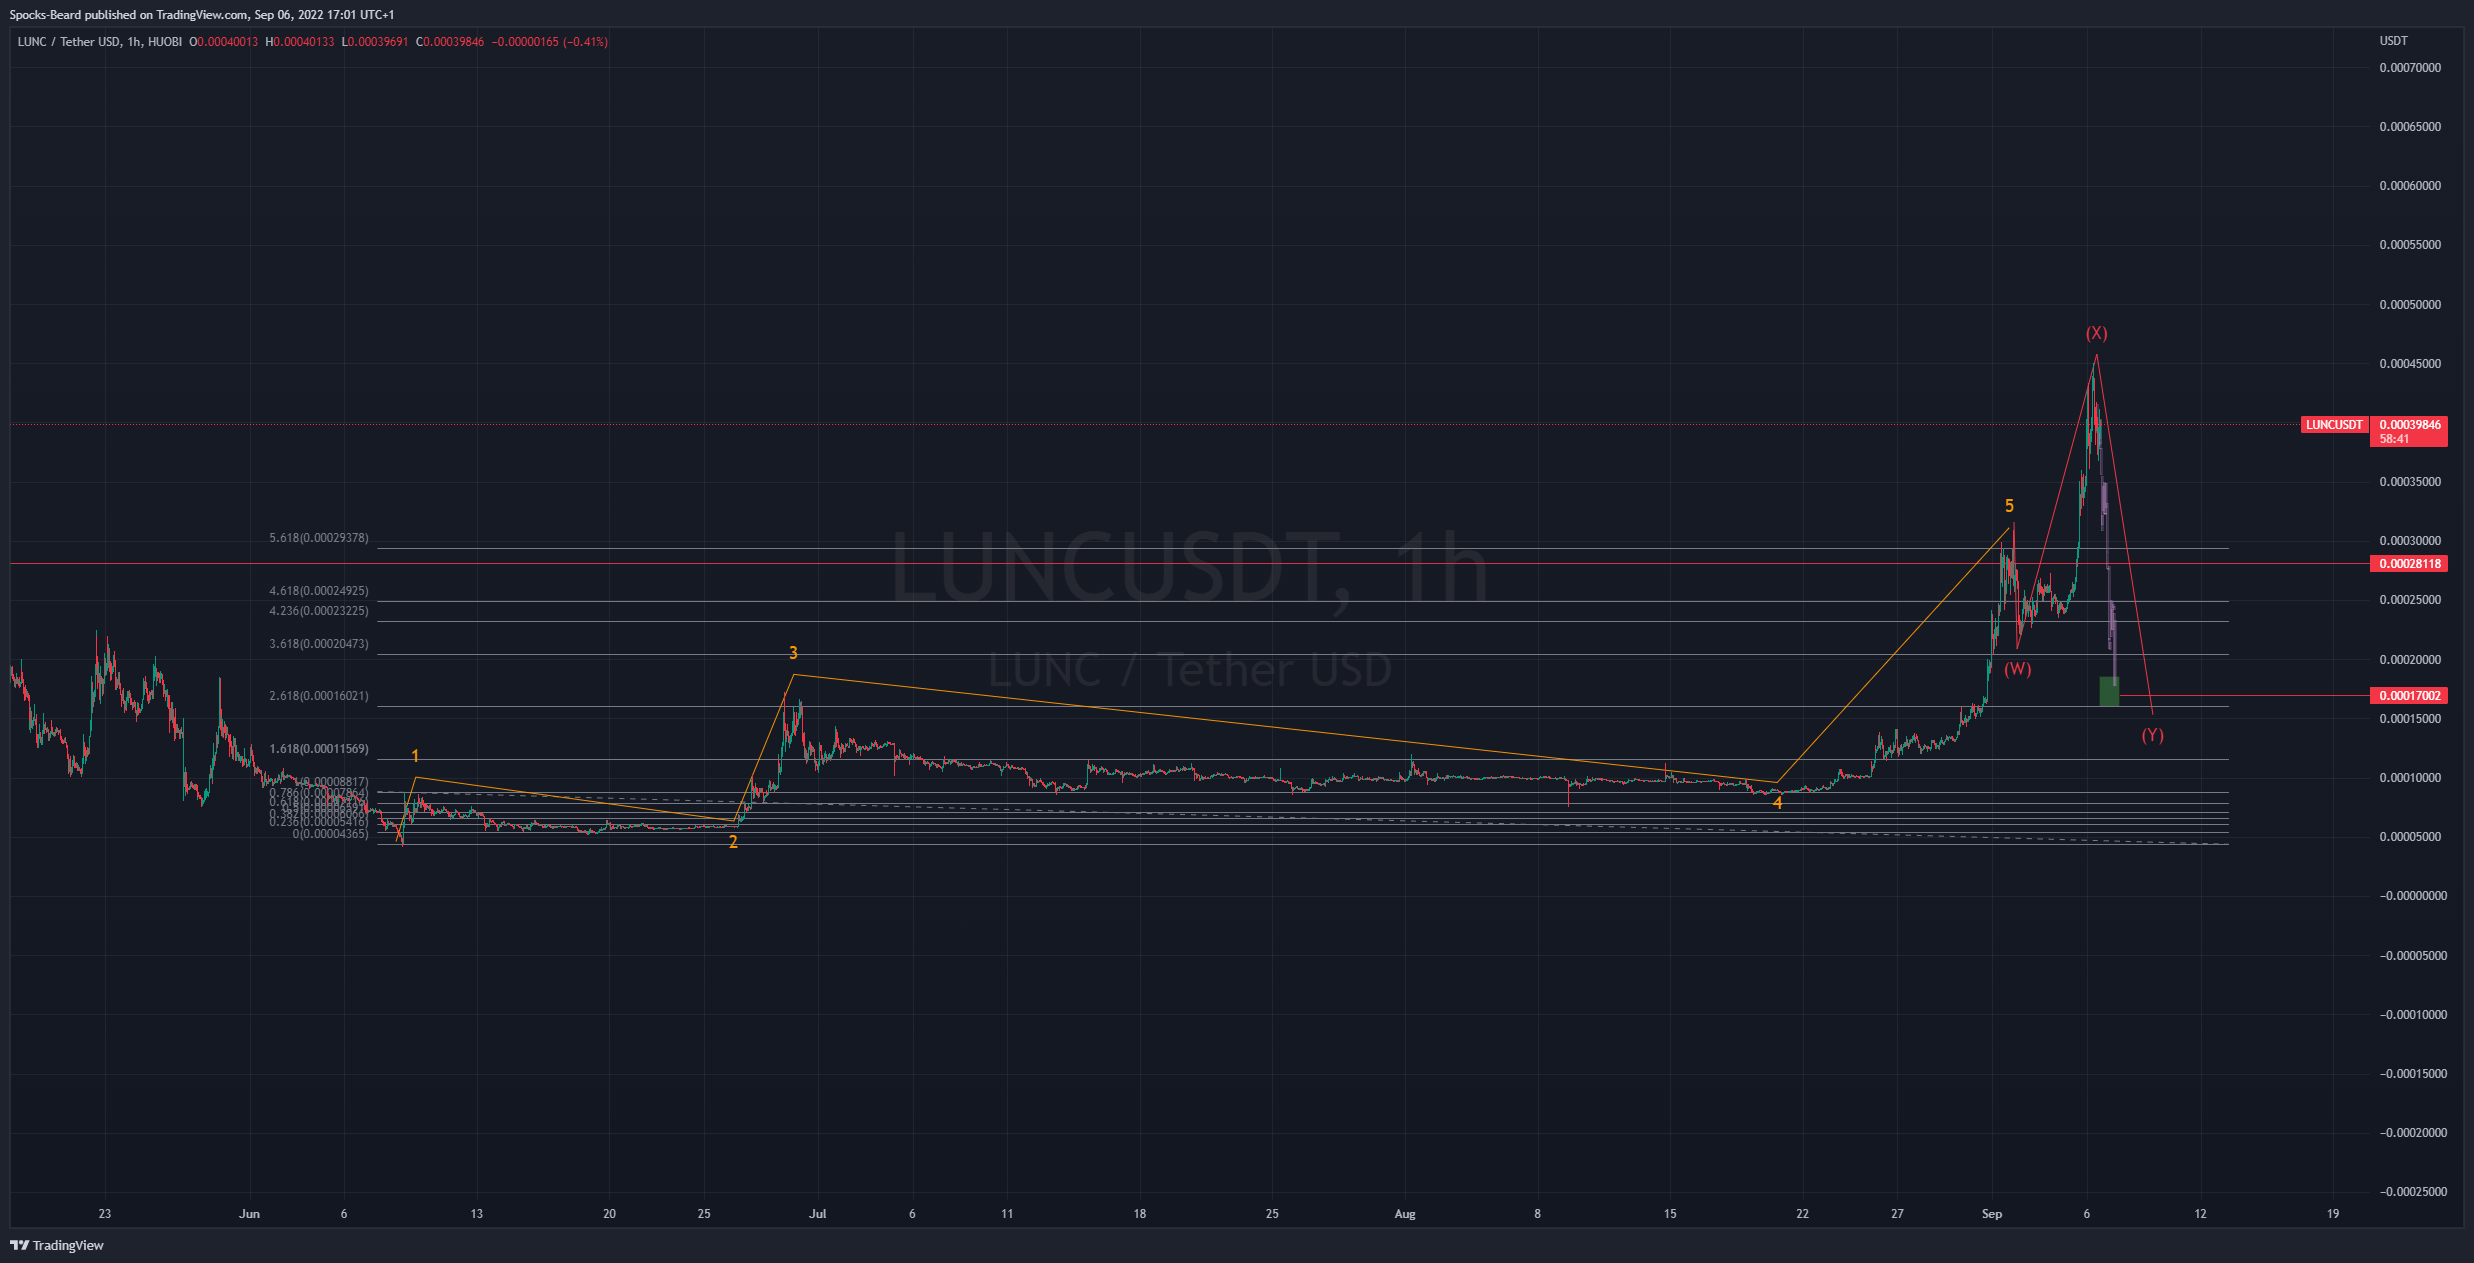Click the current price label 0.00039846
The image size is (2474, 1263).
coord(2409,425)
